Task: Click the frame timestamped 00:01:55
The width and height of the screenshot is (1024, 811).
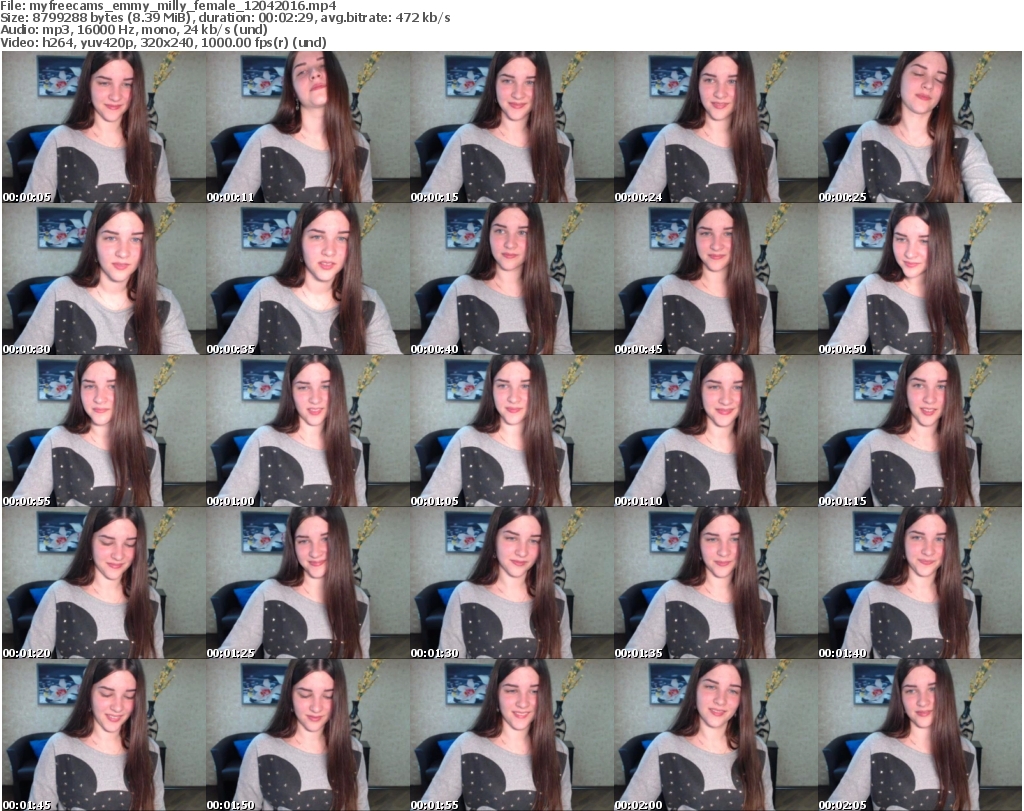Action: click(x=511, y=735)
